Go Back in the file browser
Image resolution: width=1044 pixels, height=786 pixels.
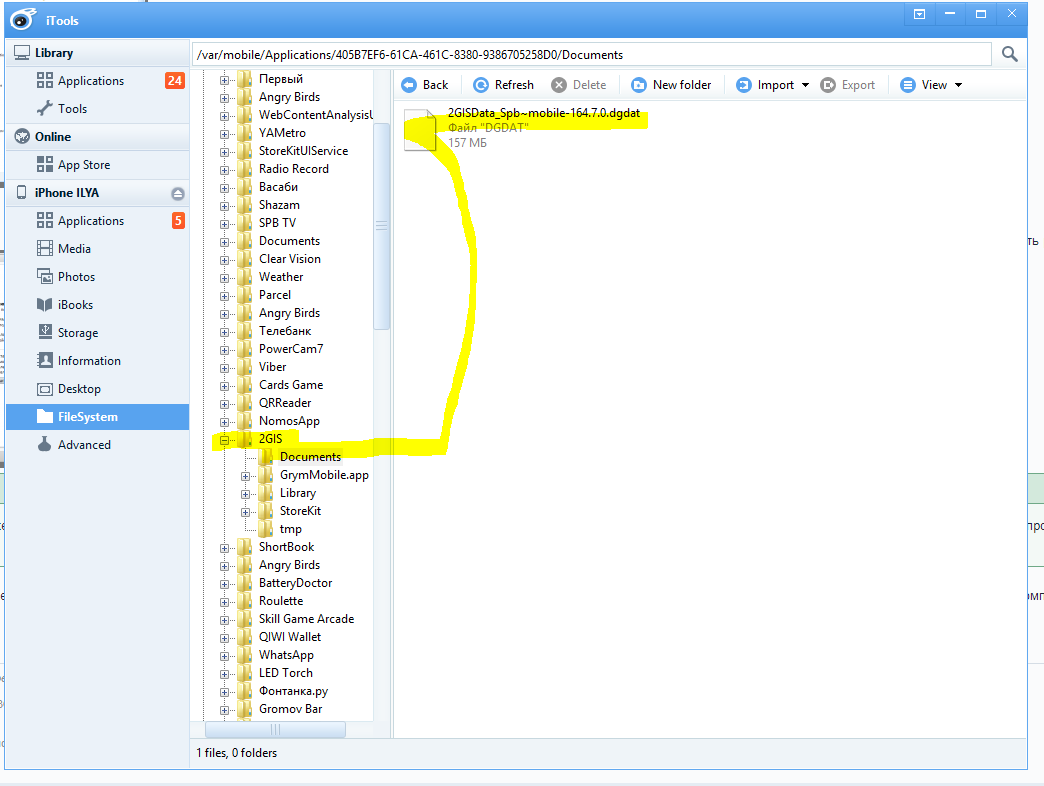click(x=425, y=85)
